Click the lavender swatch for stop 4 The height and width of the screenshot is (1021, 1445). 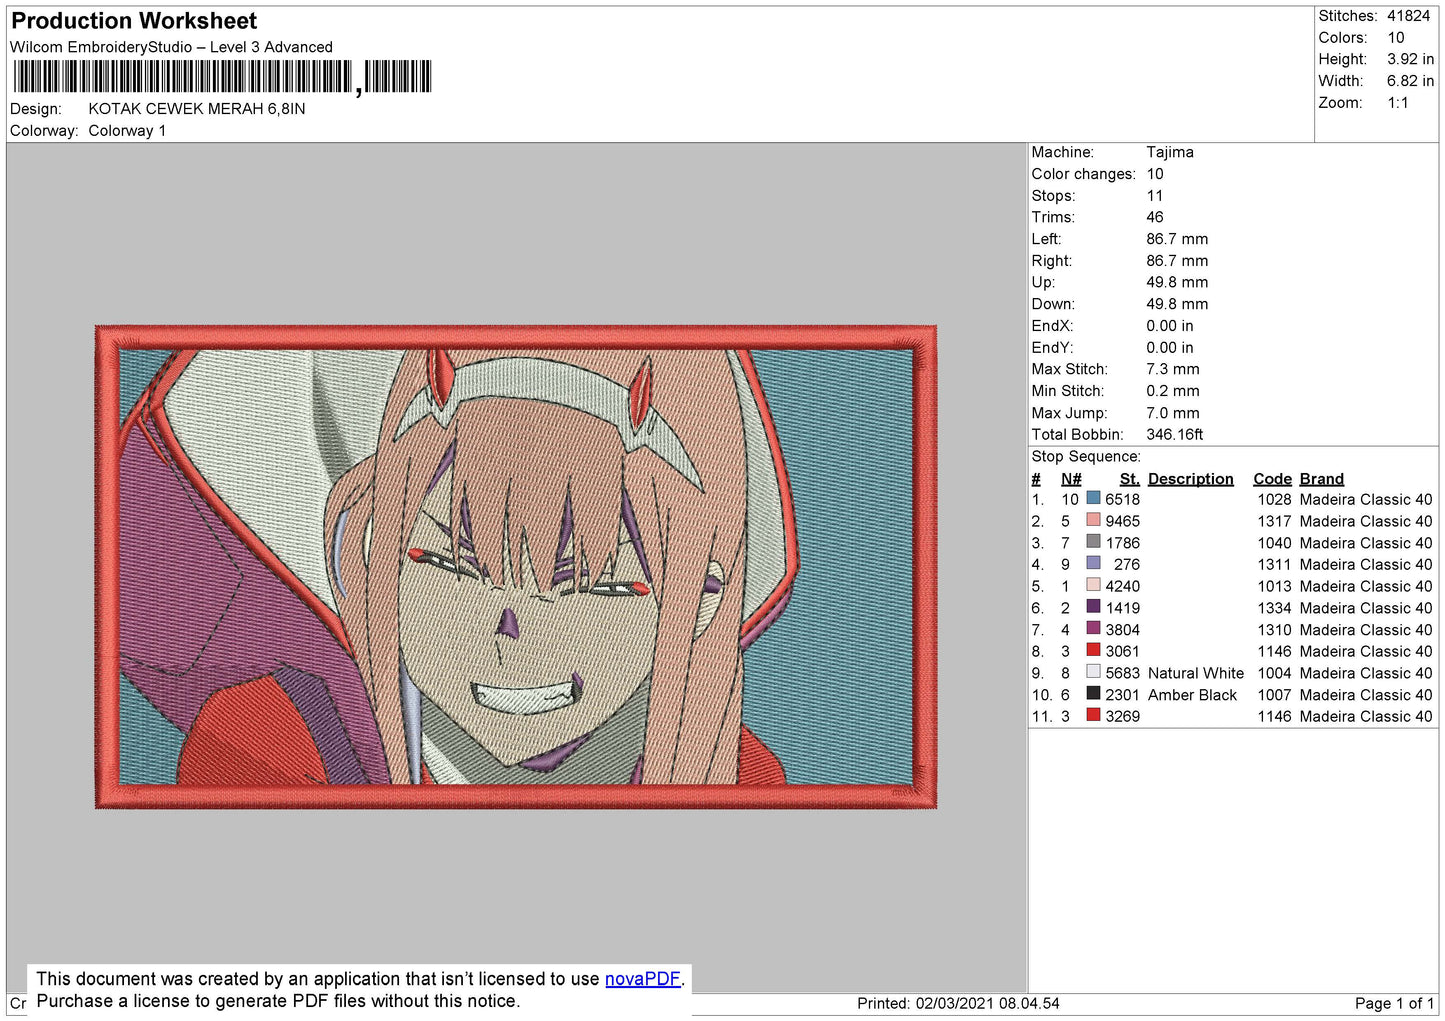coord(1094,563)
